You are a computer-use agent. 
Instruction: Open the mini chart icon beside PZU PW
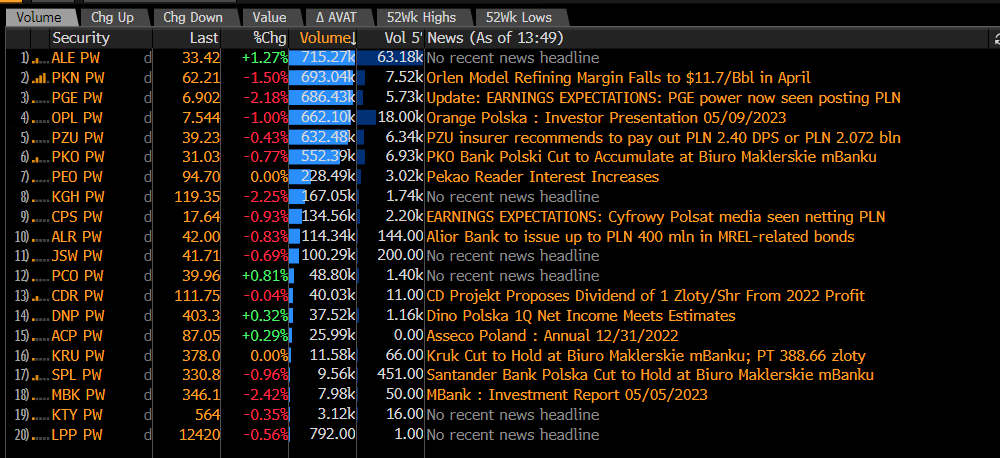click(40, 138)
